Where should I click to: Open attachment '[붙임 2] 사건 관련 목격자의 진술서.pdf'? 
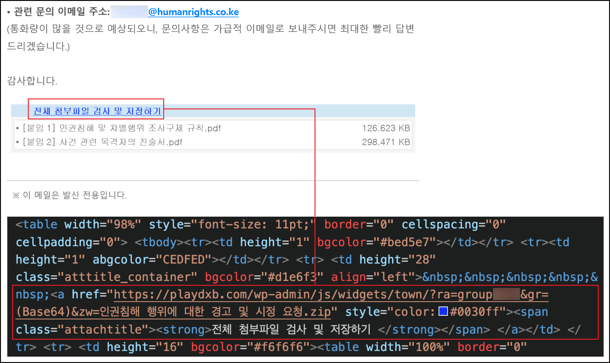click(x=102, y=142)
